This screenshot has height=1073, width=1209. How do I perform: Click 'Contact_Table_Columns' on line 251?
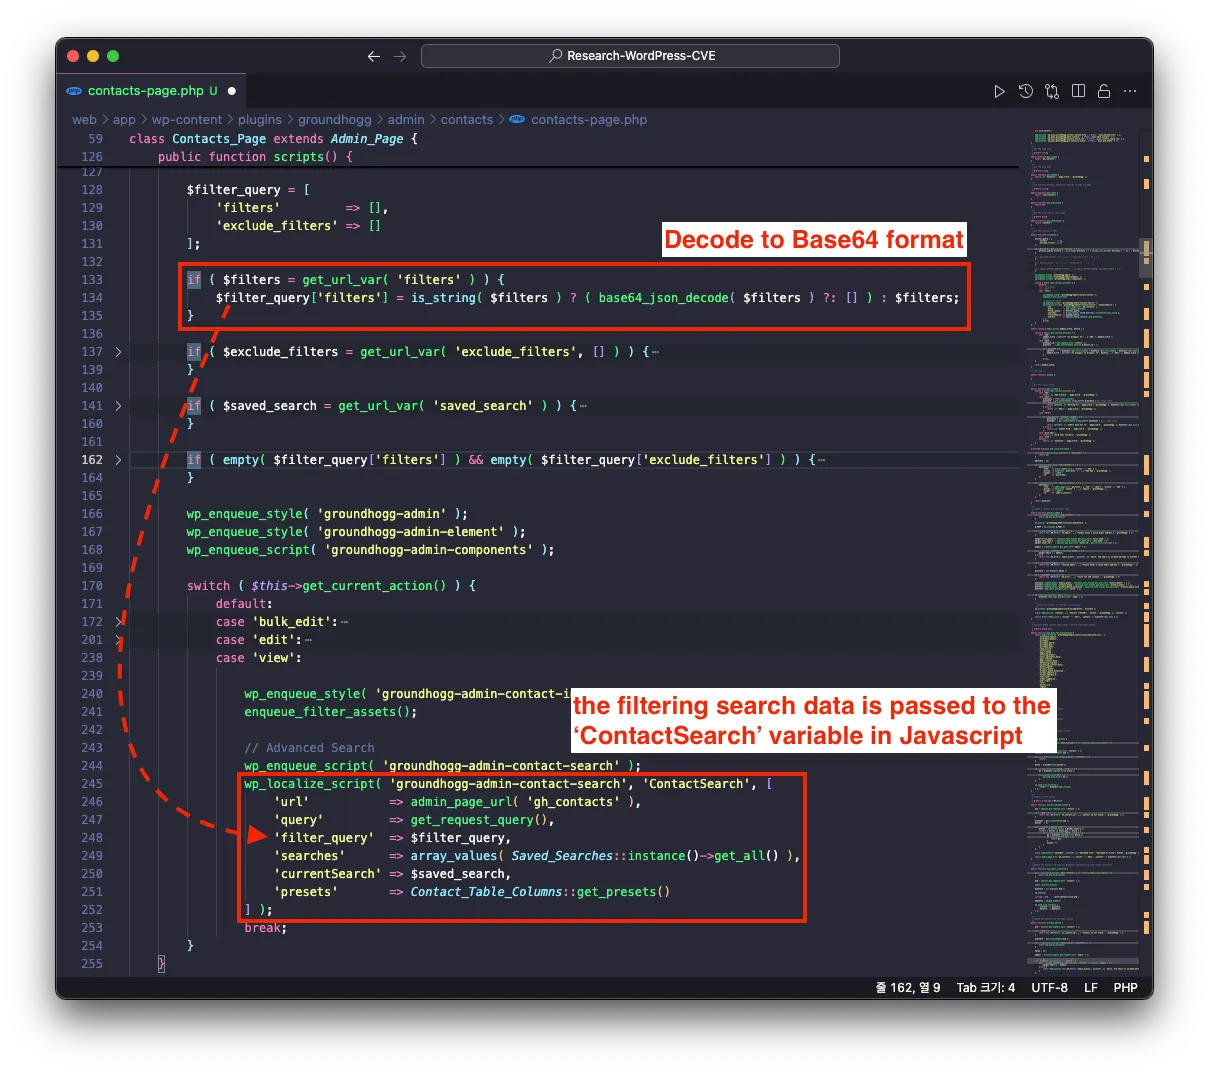click(x=486, y=892)
